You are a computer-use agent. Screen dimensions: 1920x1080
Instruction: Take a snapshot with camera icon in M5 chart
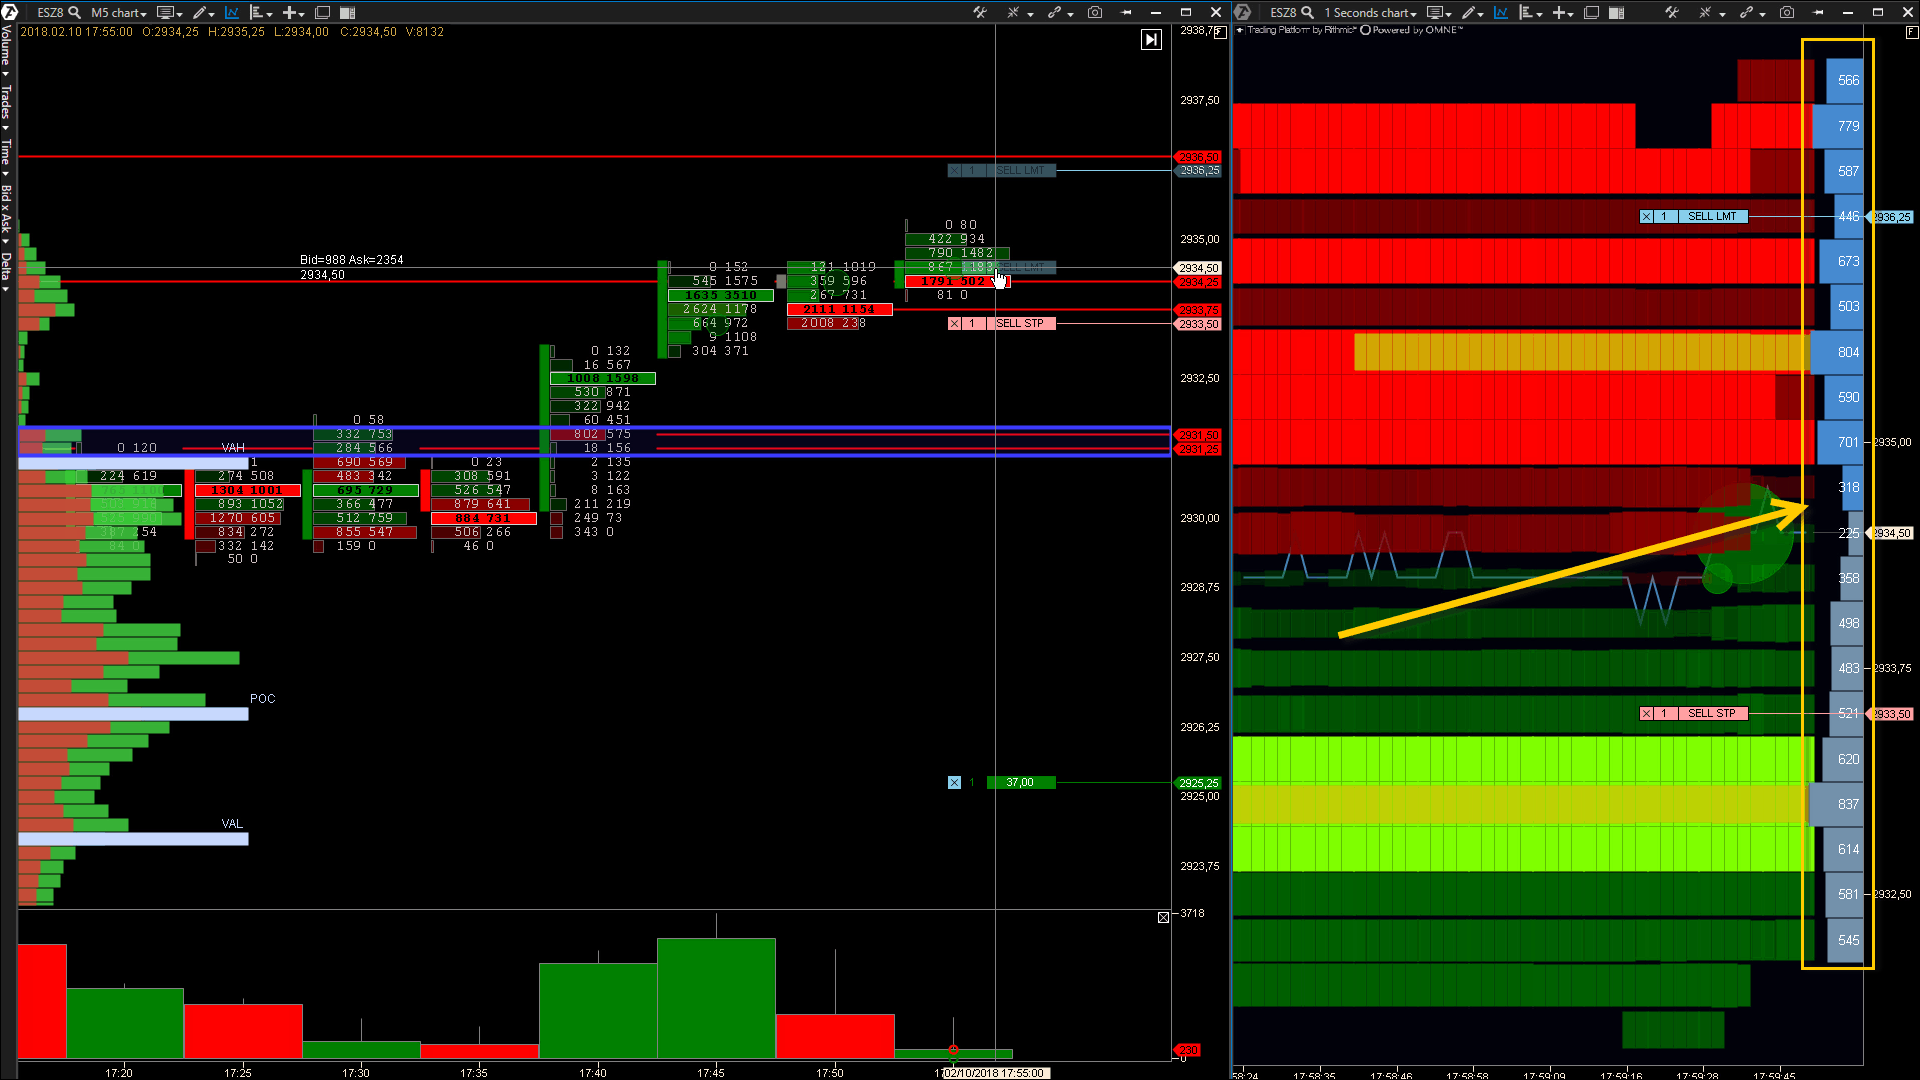click(1095, 12)
